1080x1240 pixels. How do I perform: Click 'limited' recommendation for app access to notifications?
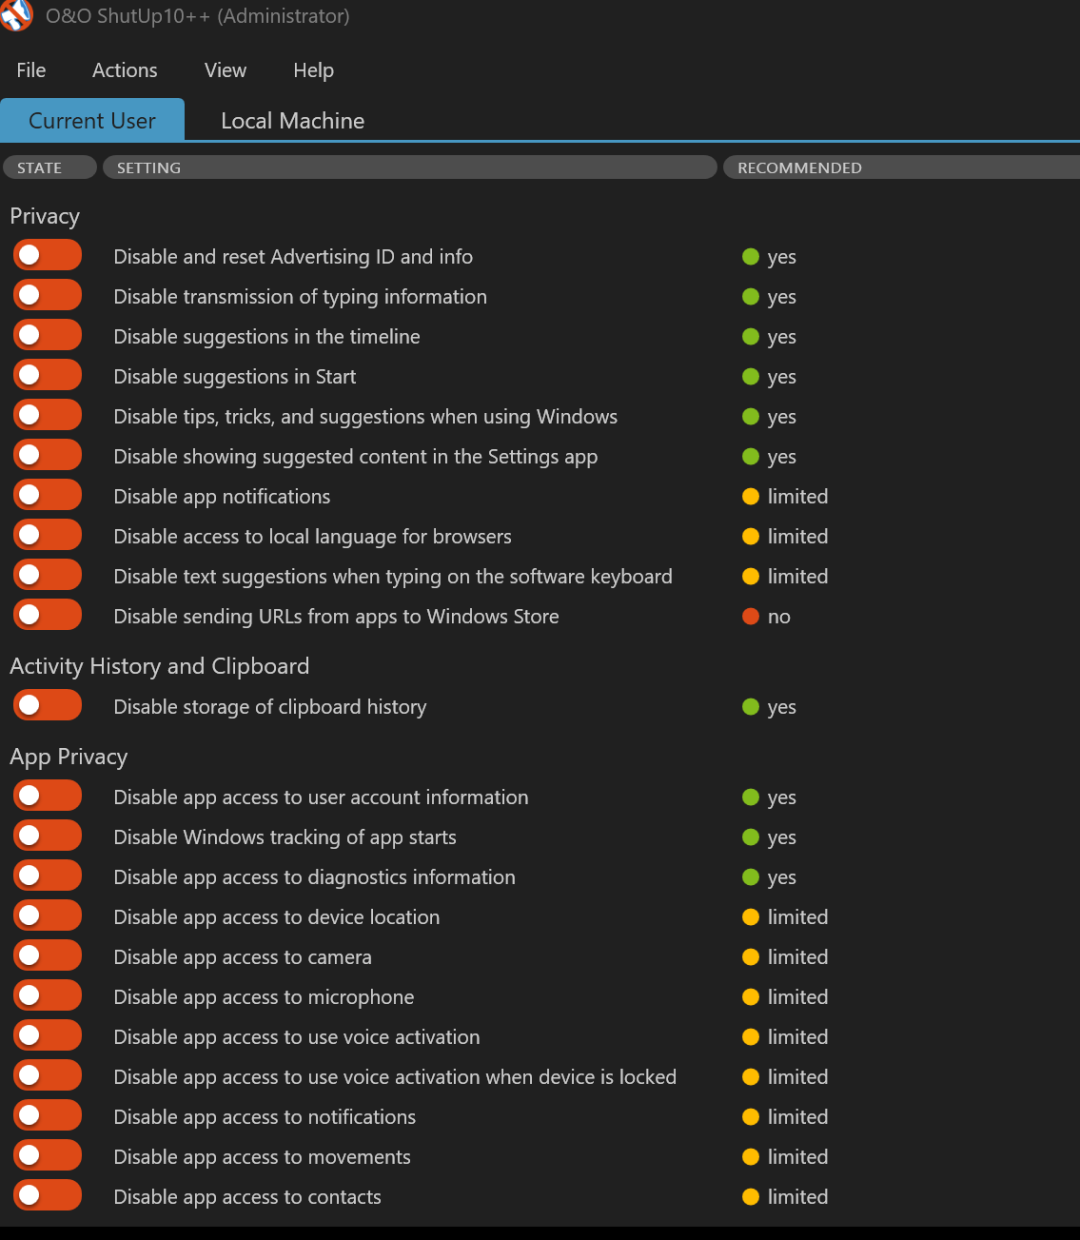coord(798,1117)
